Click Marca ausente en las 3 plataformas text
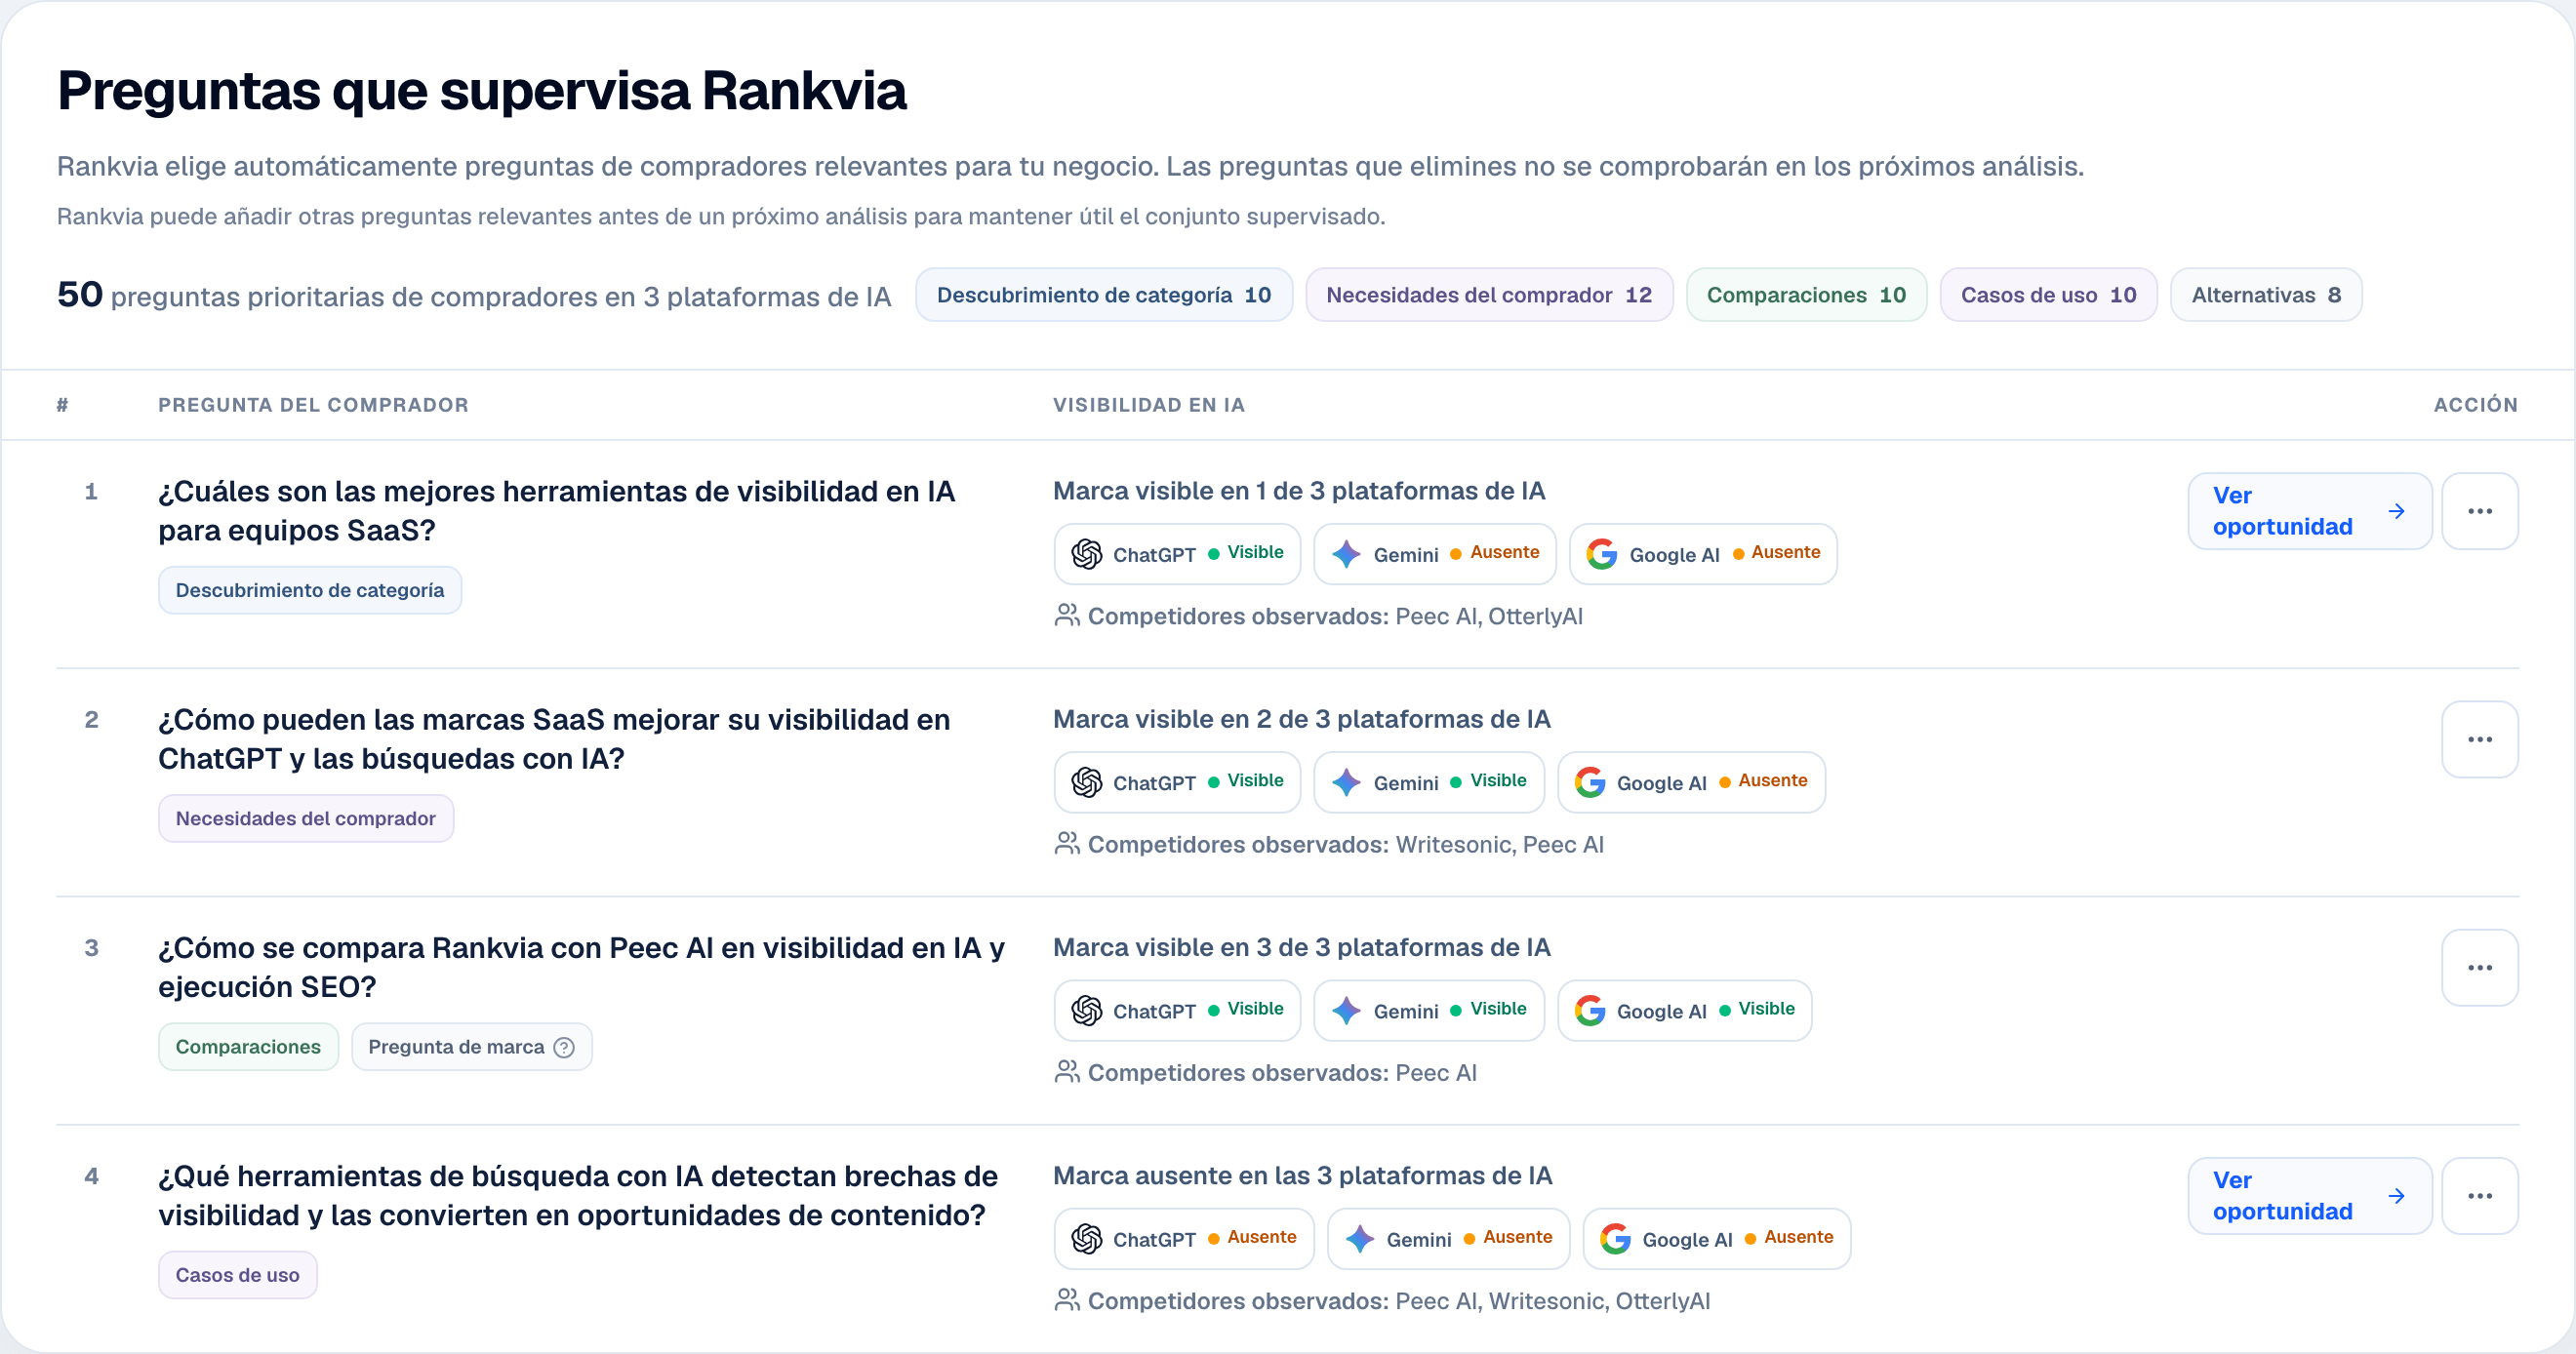 click(x=1302, y=1175)
